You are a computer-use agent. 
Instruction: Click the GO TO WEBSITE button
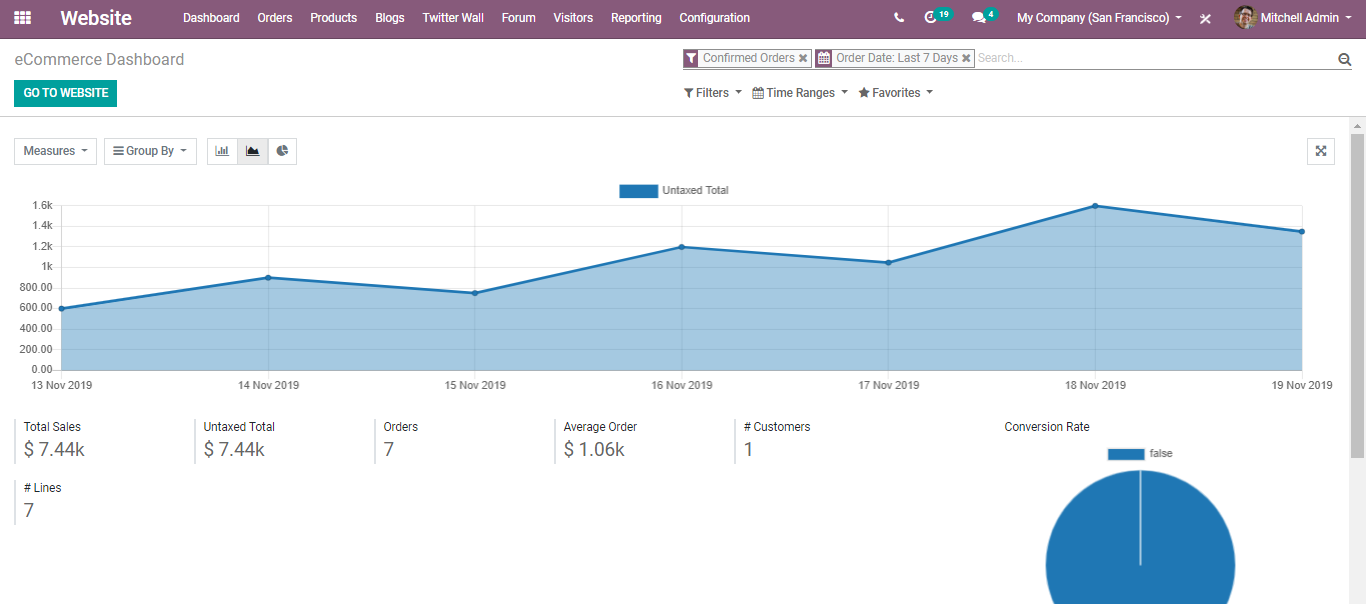[x=66, y=93]
